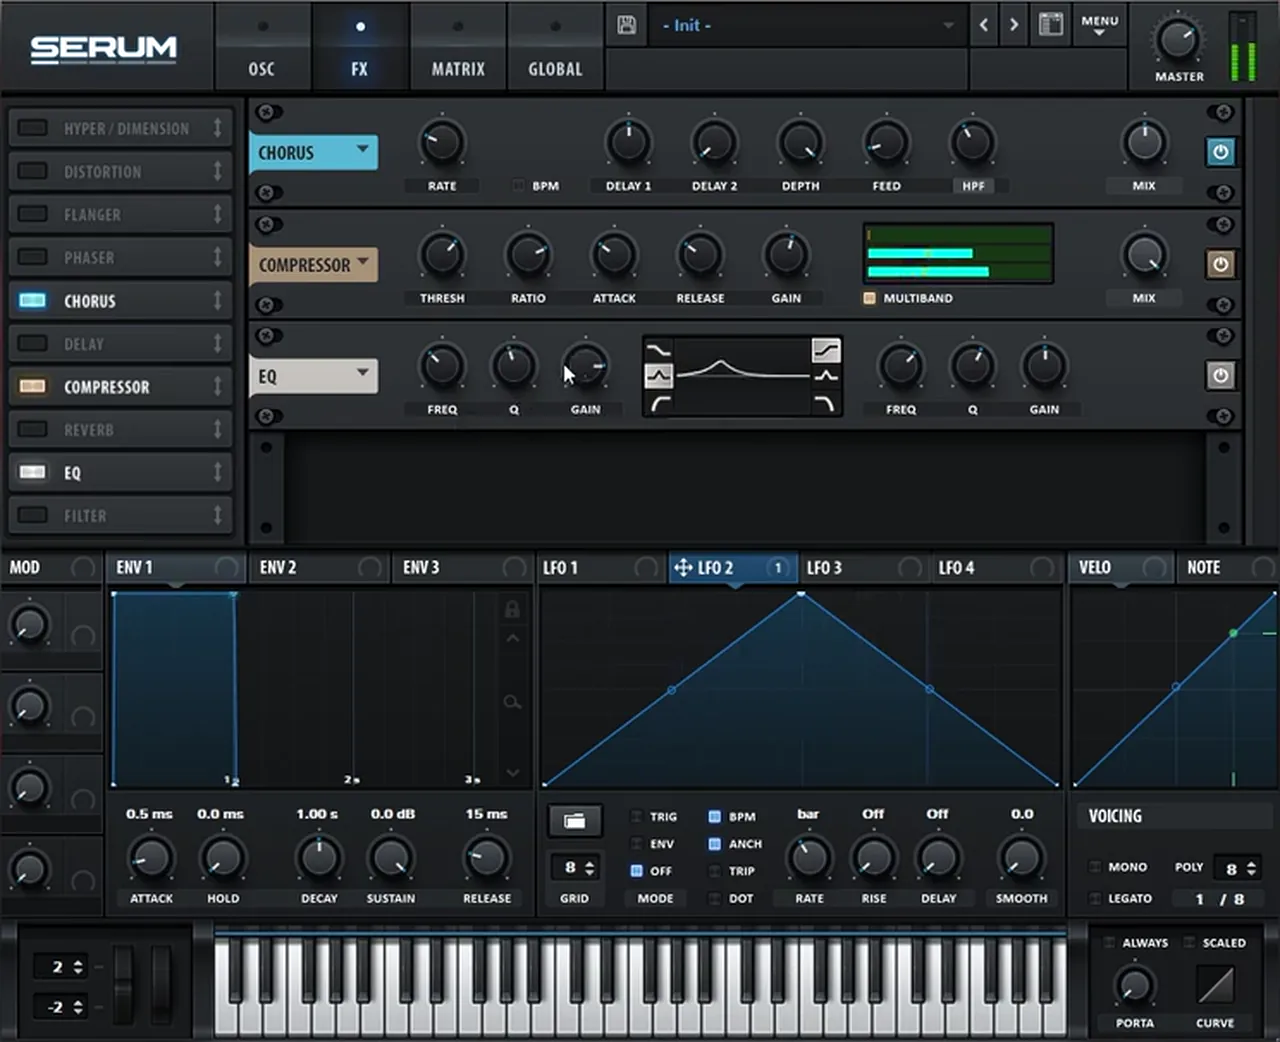Viewport: 1280px width, 1042px height.
Task: Select the Filter effect in FX list
Action: pyautogui.click(x=120, y=515)
